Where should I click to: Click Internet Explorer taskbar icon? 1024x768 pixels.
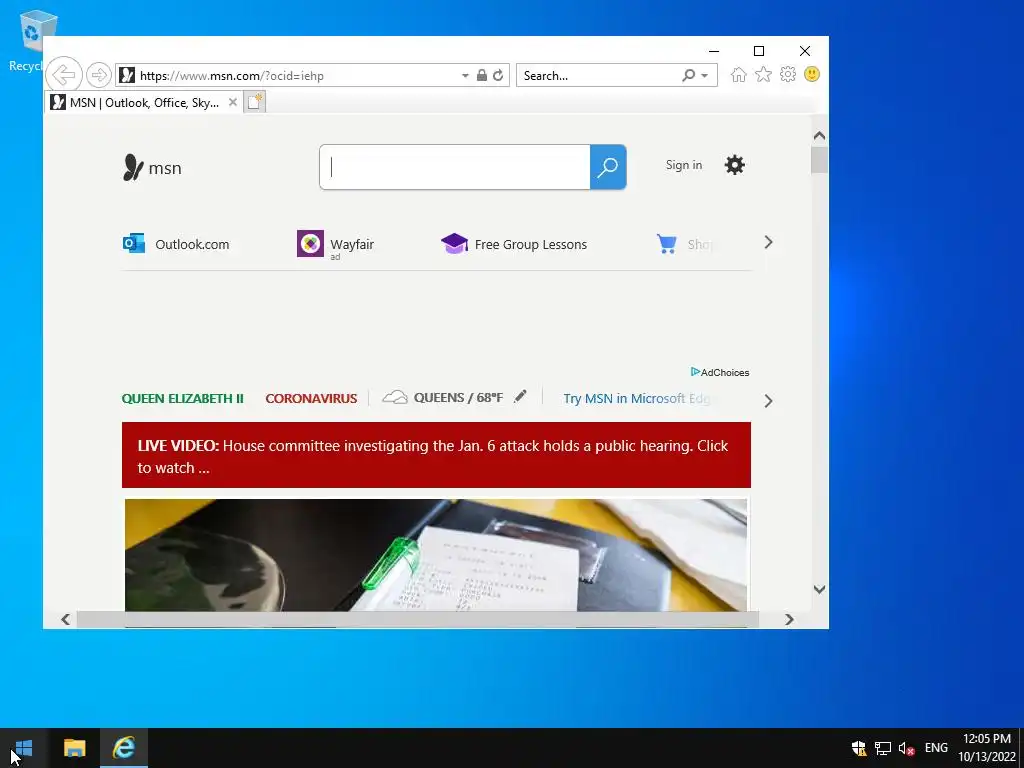(123, 748)
